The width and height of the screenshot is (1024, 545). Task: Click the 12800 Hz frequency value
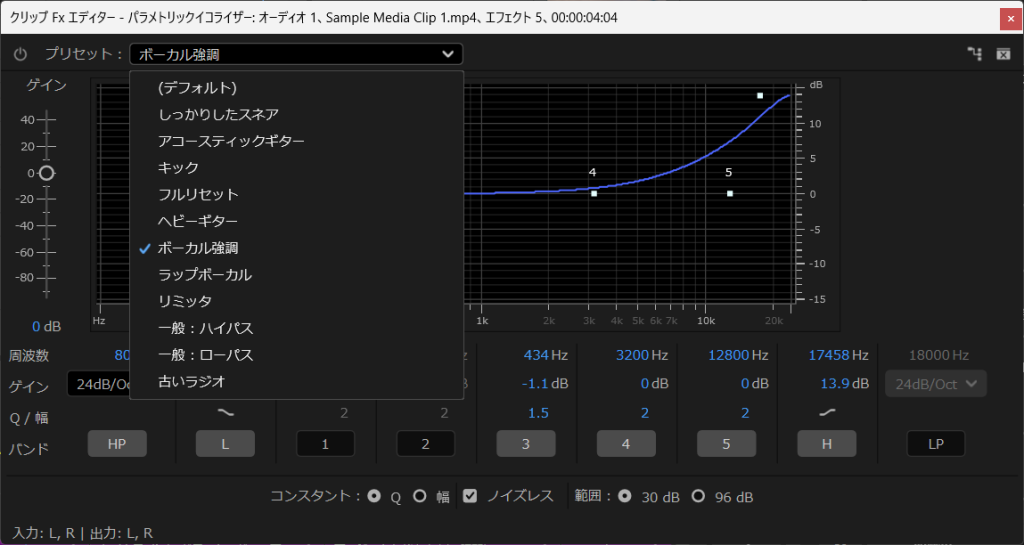point(738,355)
